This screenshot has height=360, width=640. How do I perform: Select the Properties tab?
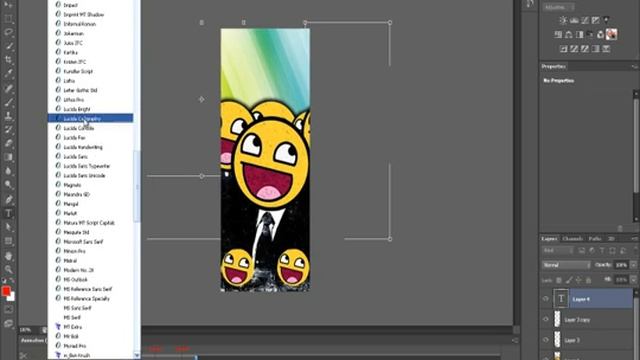(x=553, y=67)
